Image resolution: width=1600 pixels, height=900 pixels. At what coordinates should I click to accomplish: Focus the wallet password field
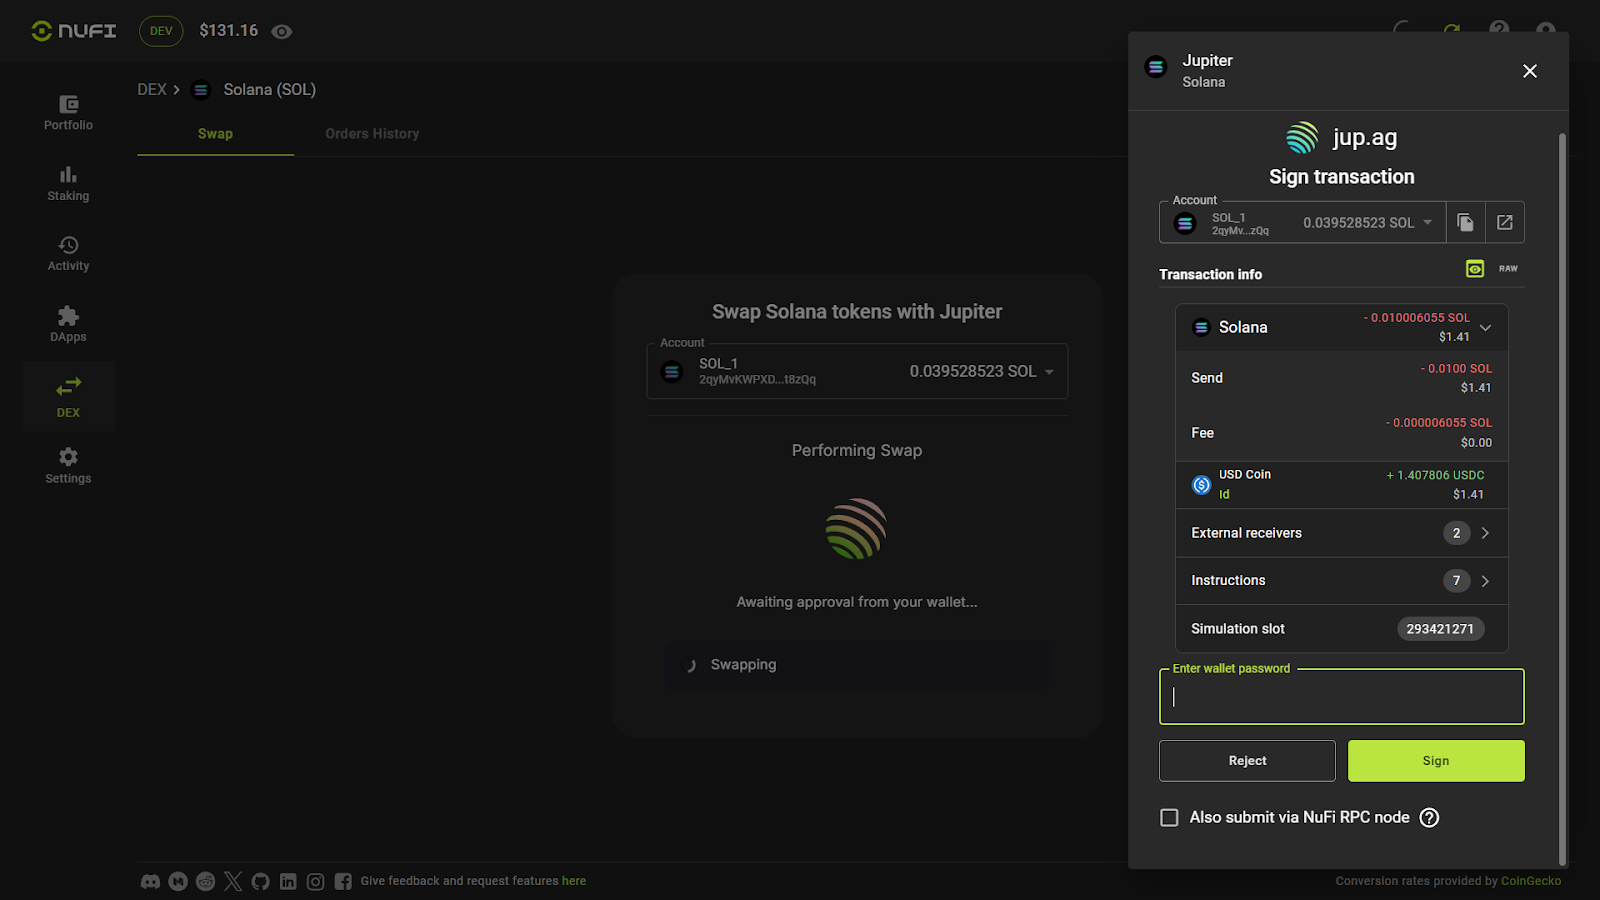[1341, 698]
